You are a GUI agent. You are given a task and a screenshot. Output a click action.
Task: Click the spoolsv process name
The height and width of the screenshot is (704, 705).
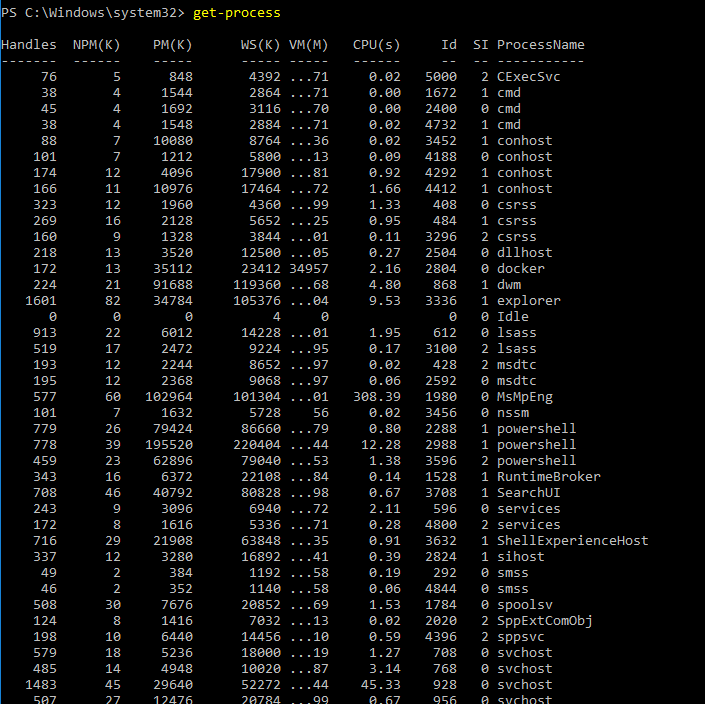coord(525,605)
